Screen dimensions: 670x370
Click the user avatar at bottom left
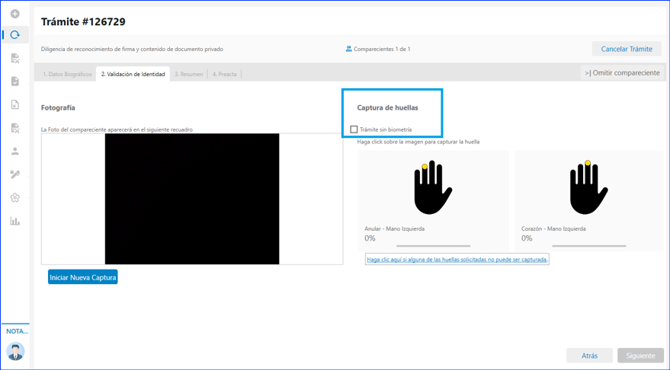tap(15, 352)
